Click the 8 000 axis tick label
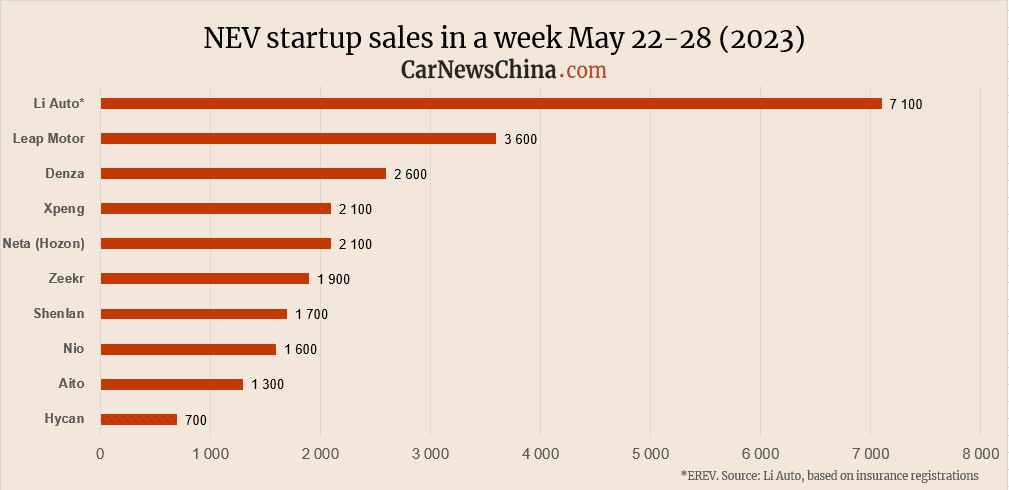 point(979,454)
